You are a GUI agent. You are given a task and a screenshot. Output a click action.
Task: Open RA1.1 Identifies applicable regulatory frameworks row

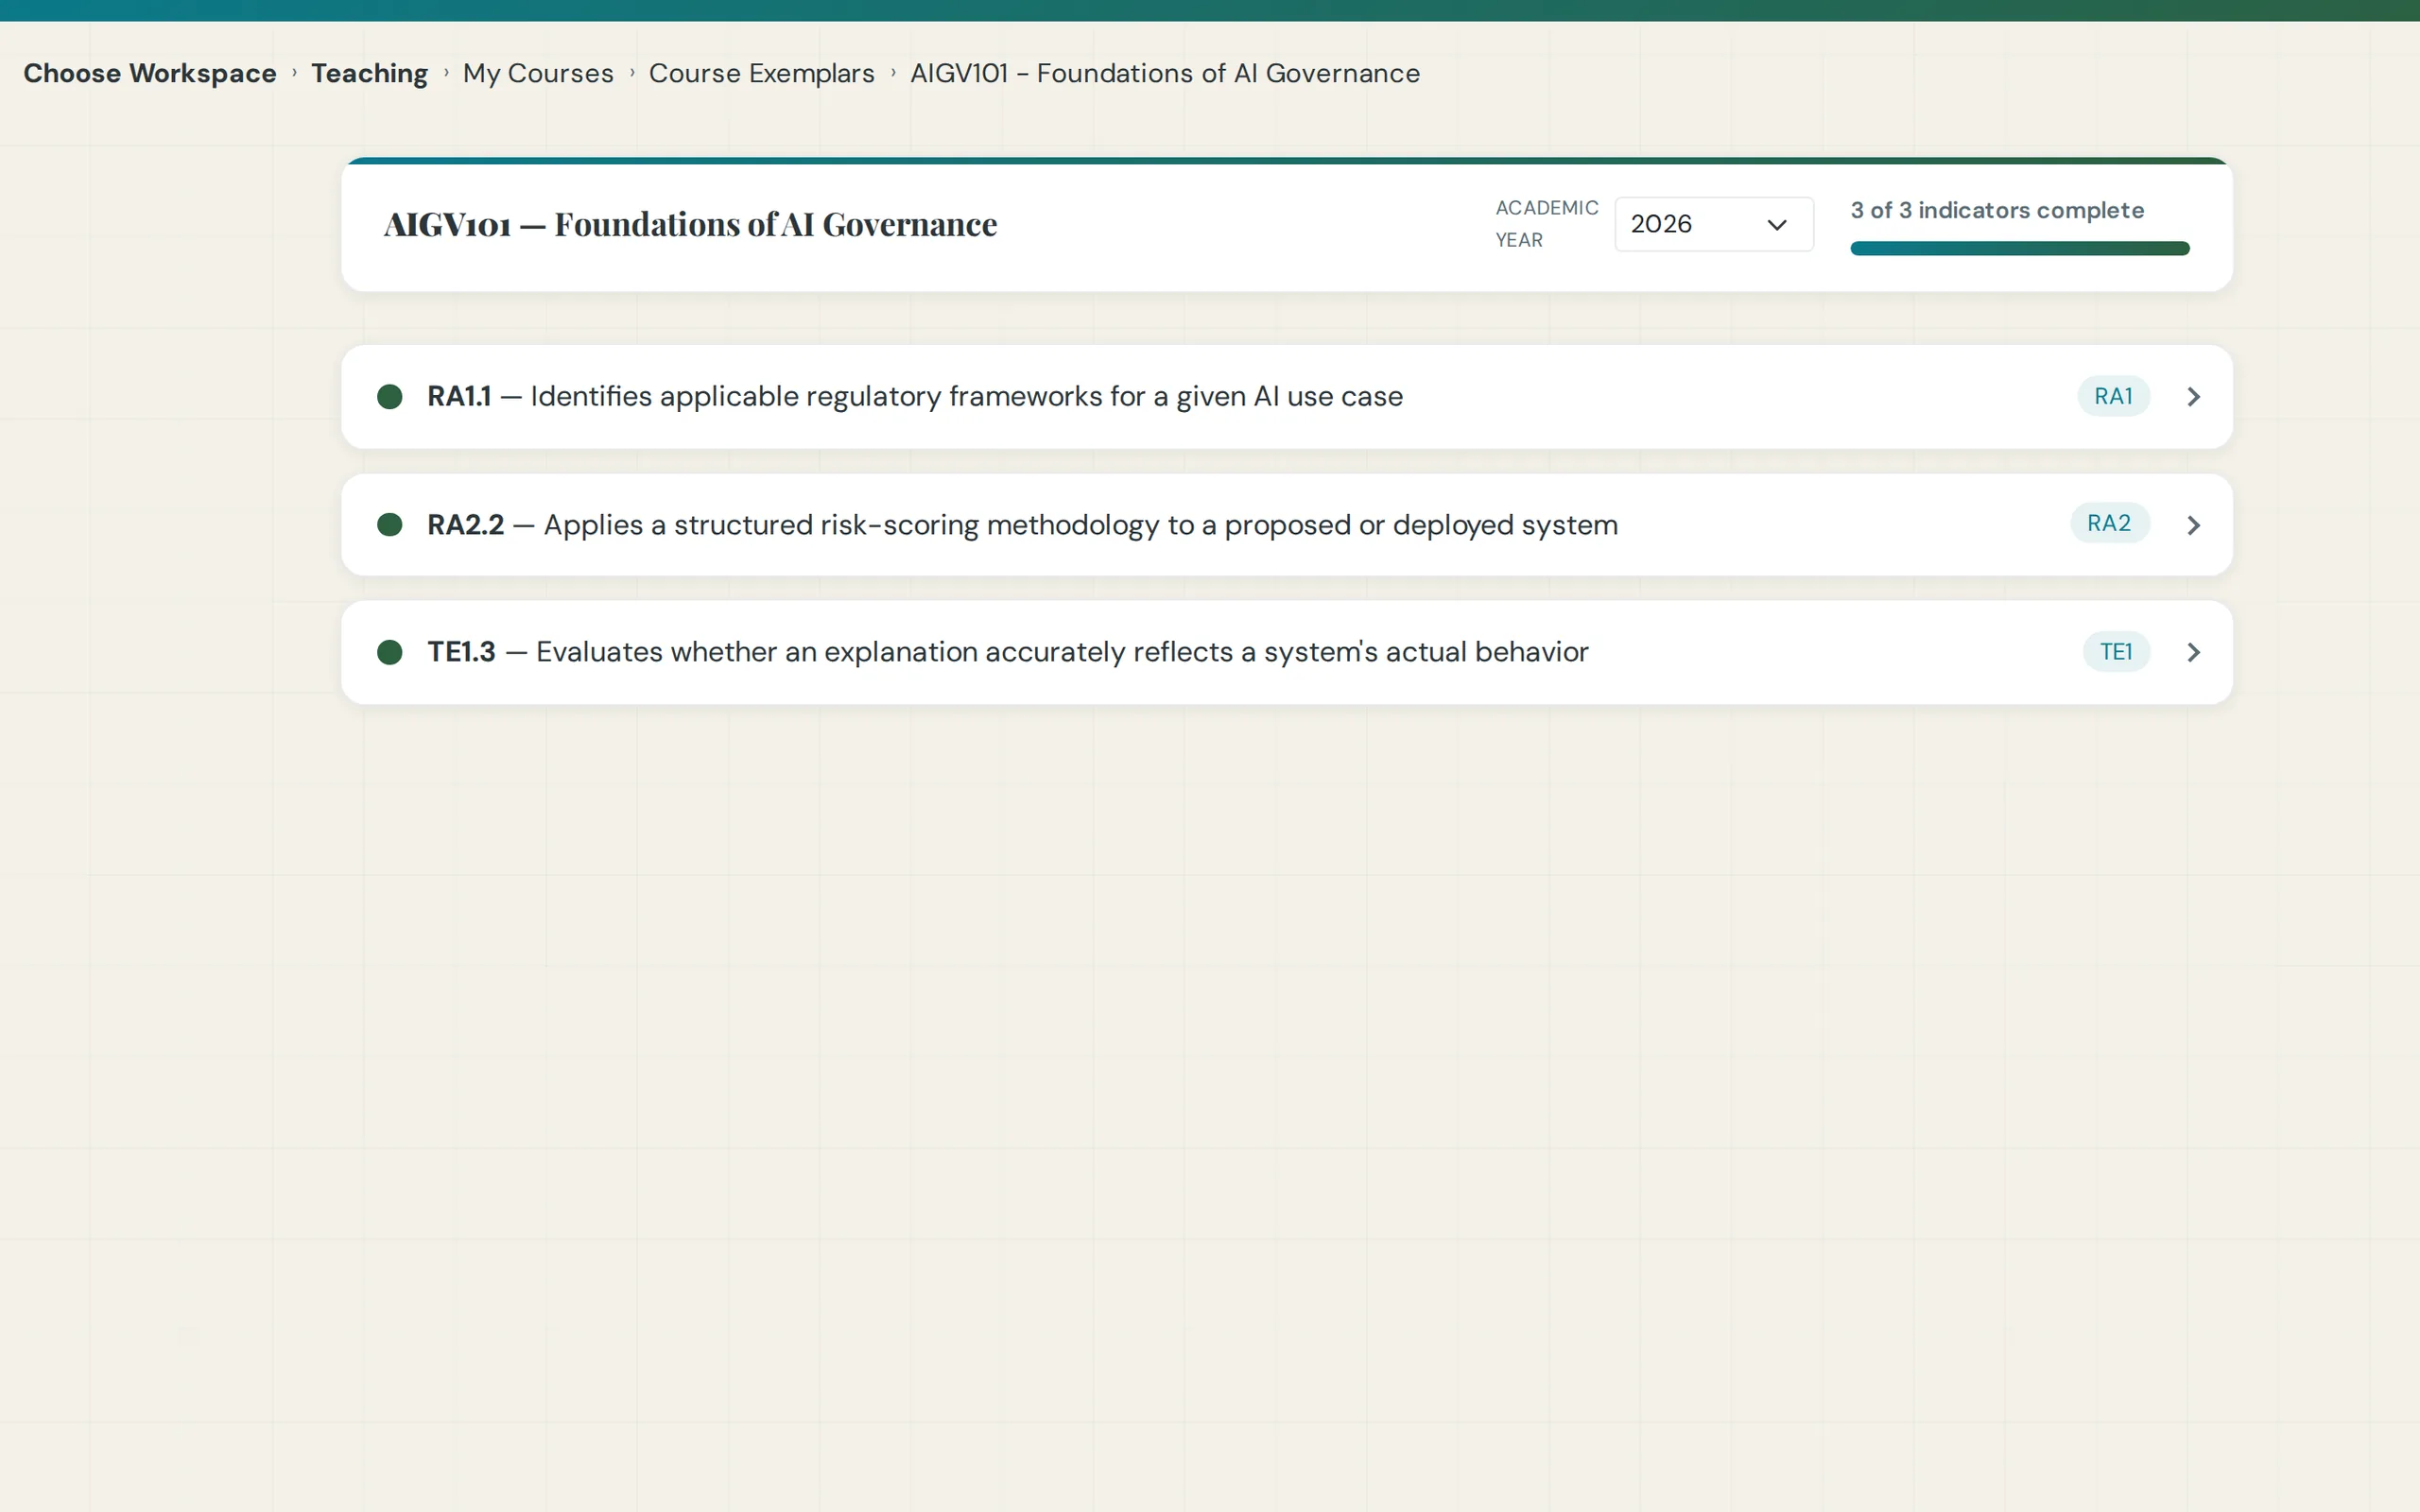(x=1287, y=397)
